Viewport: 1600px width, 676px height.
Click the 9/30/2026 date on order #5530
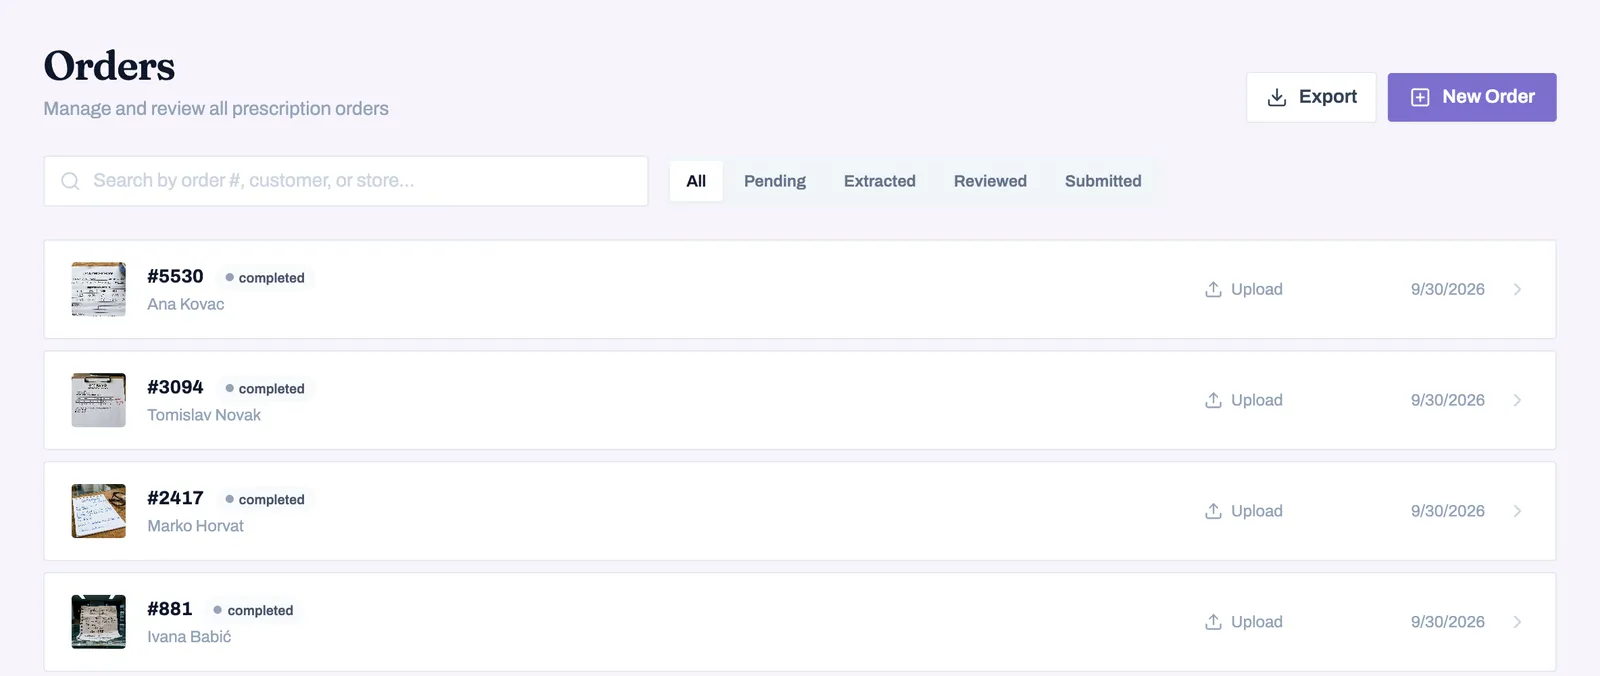coord(1448,289)
